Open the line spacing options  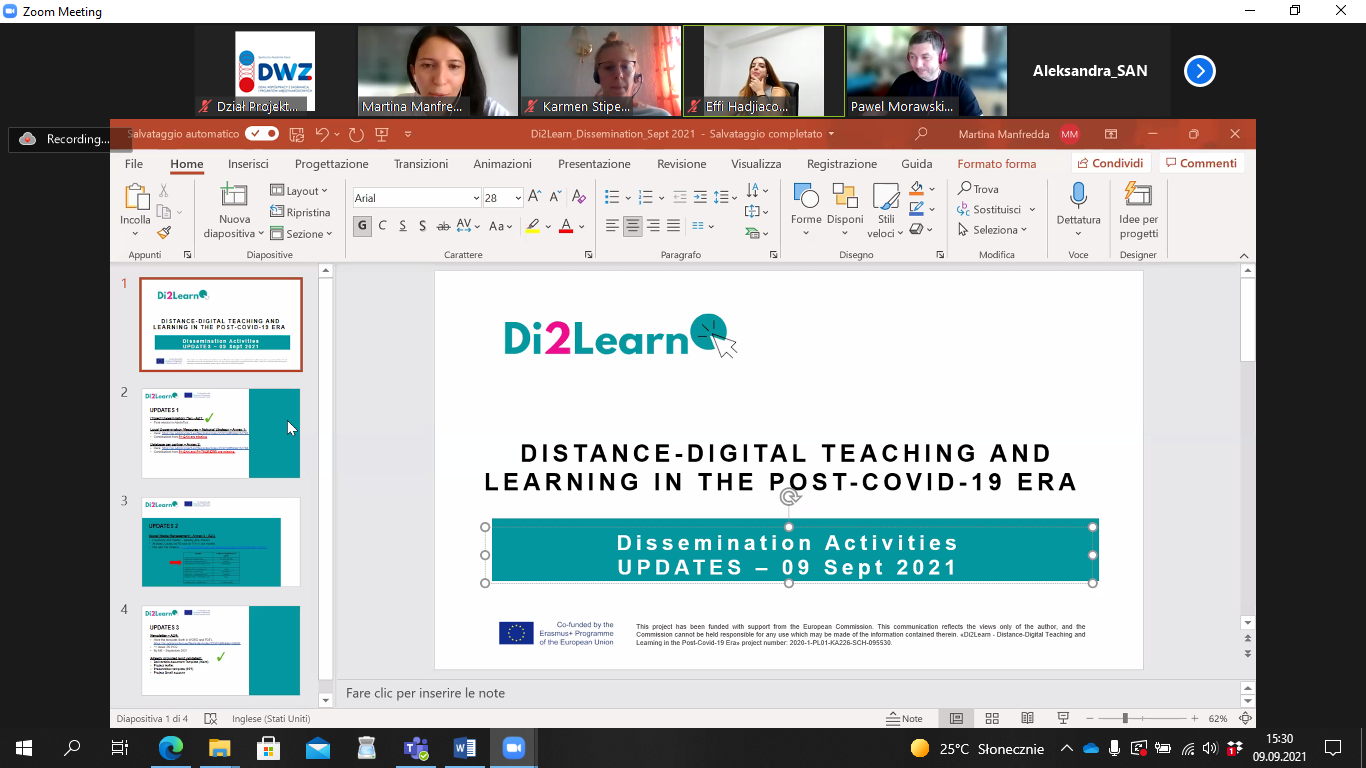[727, 197]
